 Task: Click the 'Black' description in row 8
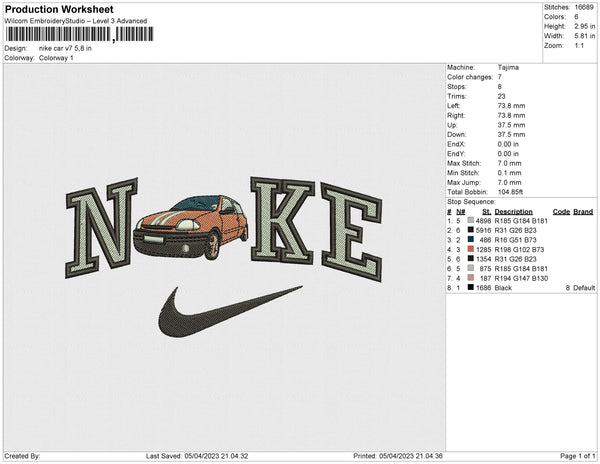pyautogui.click(x=503, y=288)
